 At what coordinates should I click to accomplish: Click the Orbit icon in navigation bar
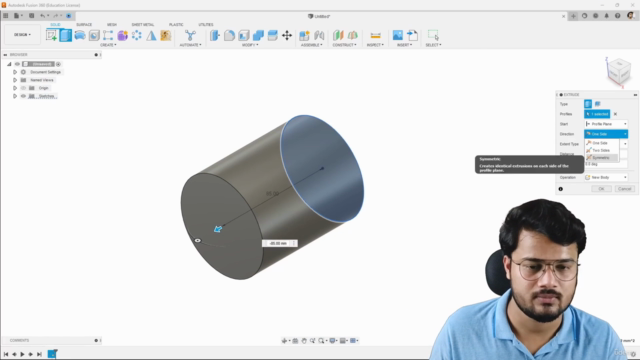pos(284,341)
